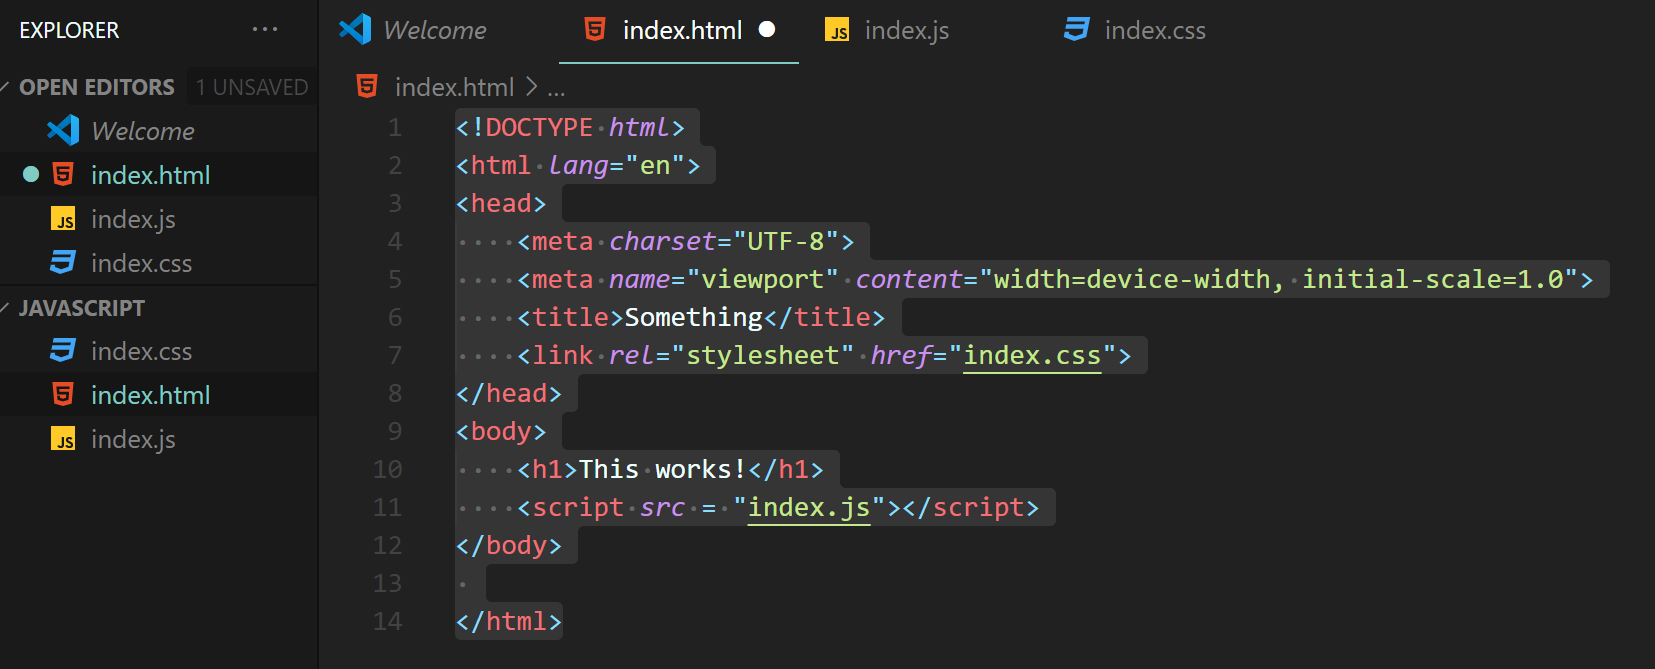This screenshot has width=1655, height=669.
Task: Click the stylesheet value in link rel
Action: tap(762, 355)
